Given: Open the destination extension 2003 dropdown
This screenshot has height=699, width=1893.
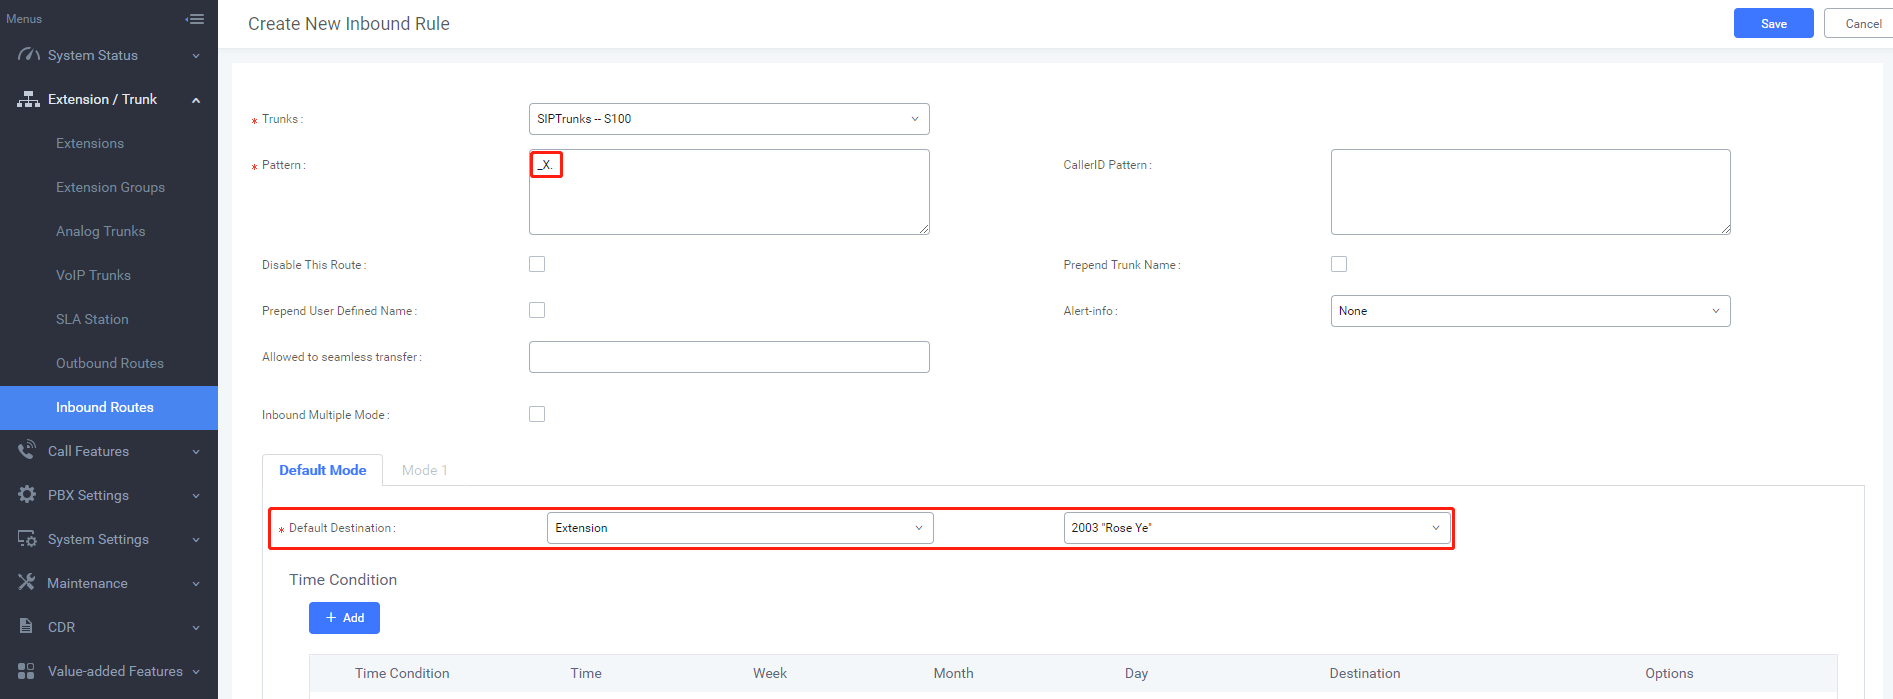Looking at the screenshot, I should click(1256, 528).
